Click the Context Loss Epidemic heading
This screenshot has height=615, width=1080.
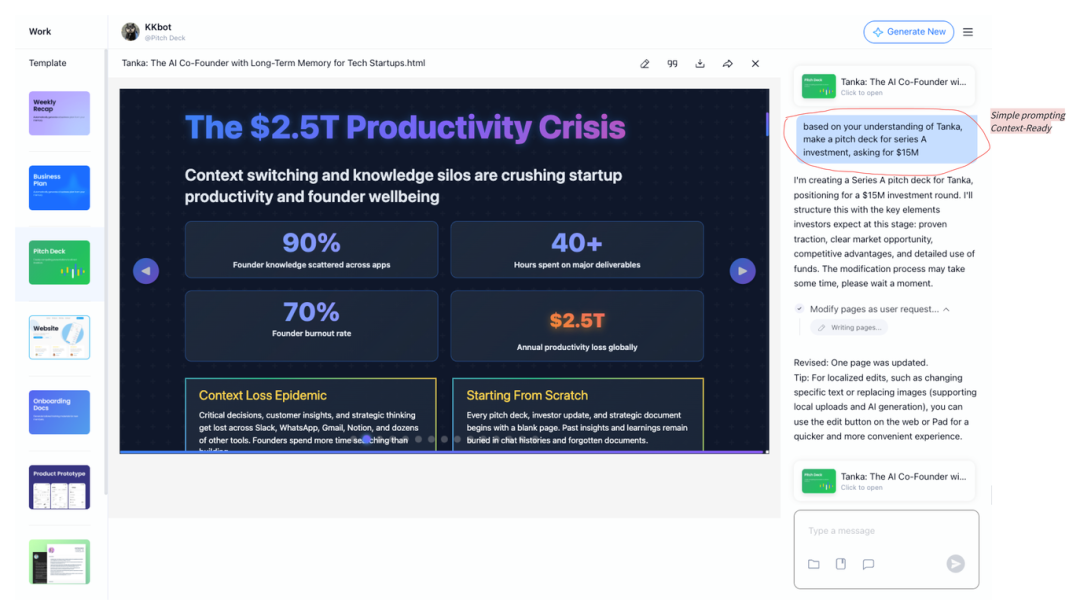pos(262,395)
